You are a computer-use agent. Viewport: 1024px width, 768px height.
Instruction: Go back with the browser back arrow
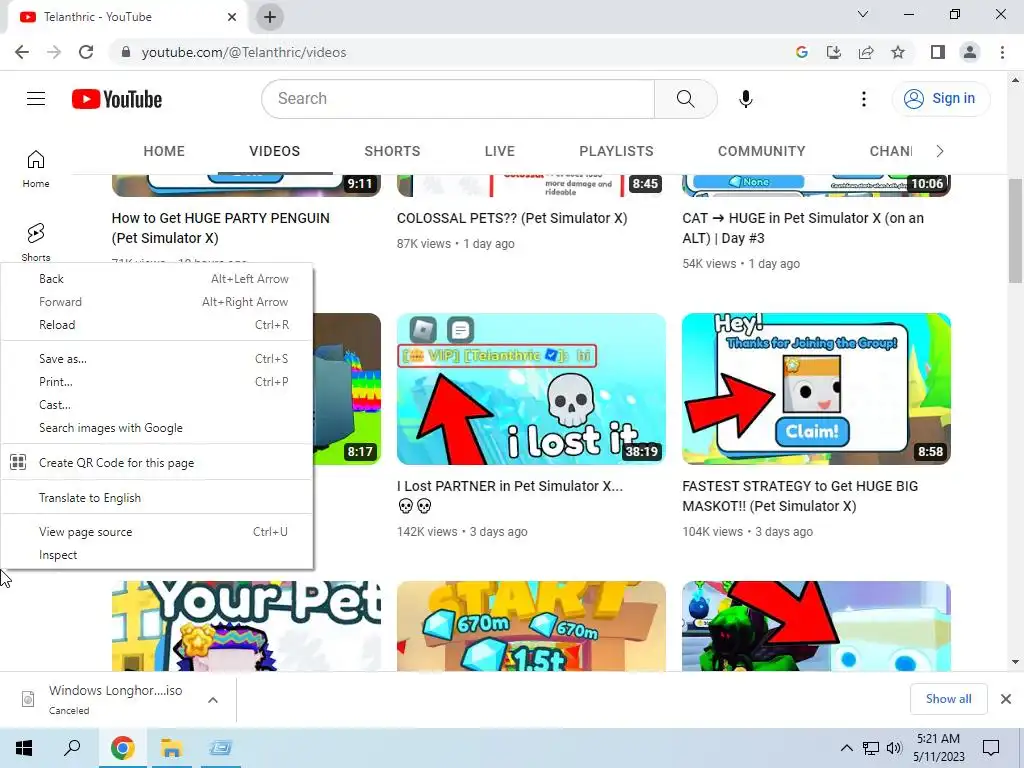(x=22, y=52)
